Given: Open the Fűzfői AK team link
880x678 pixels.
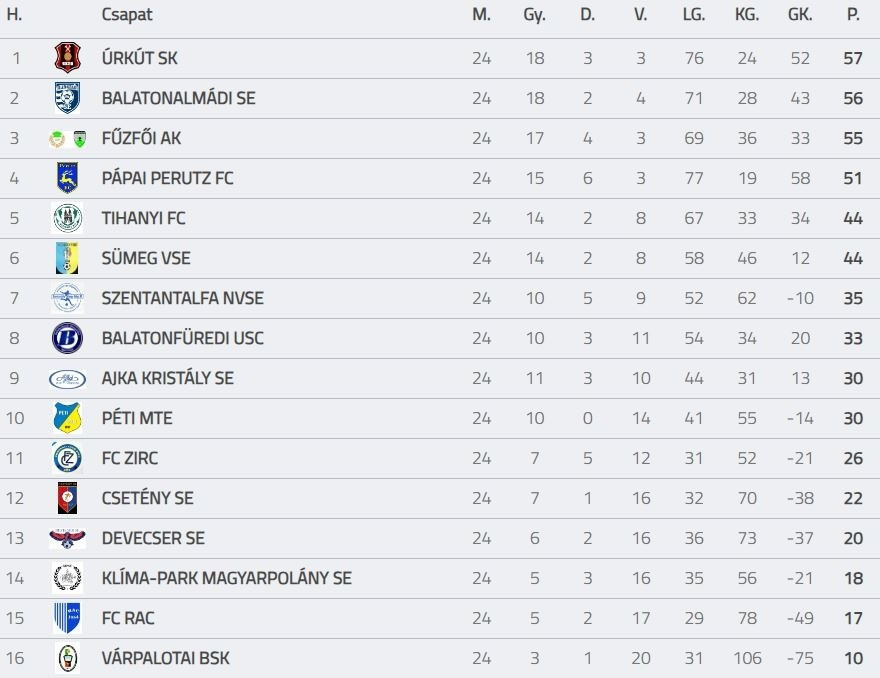Looking at the screenshot, I should coord(141,138).
